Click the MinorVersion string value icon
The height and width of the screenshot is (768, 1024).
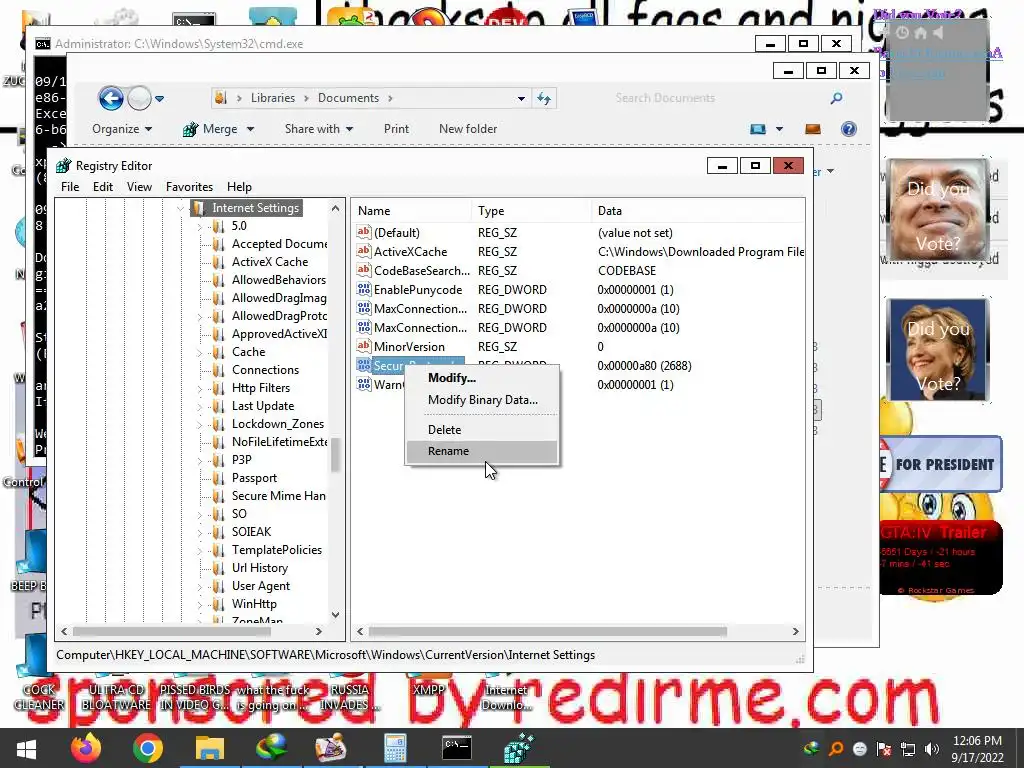[364, 345]
